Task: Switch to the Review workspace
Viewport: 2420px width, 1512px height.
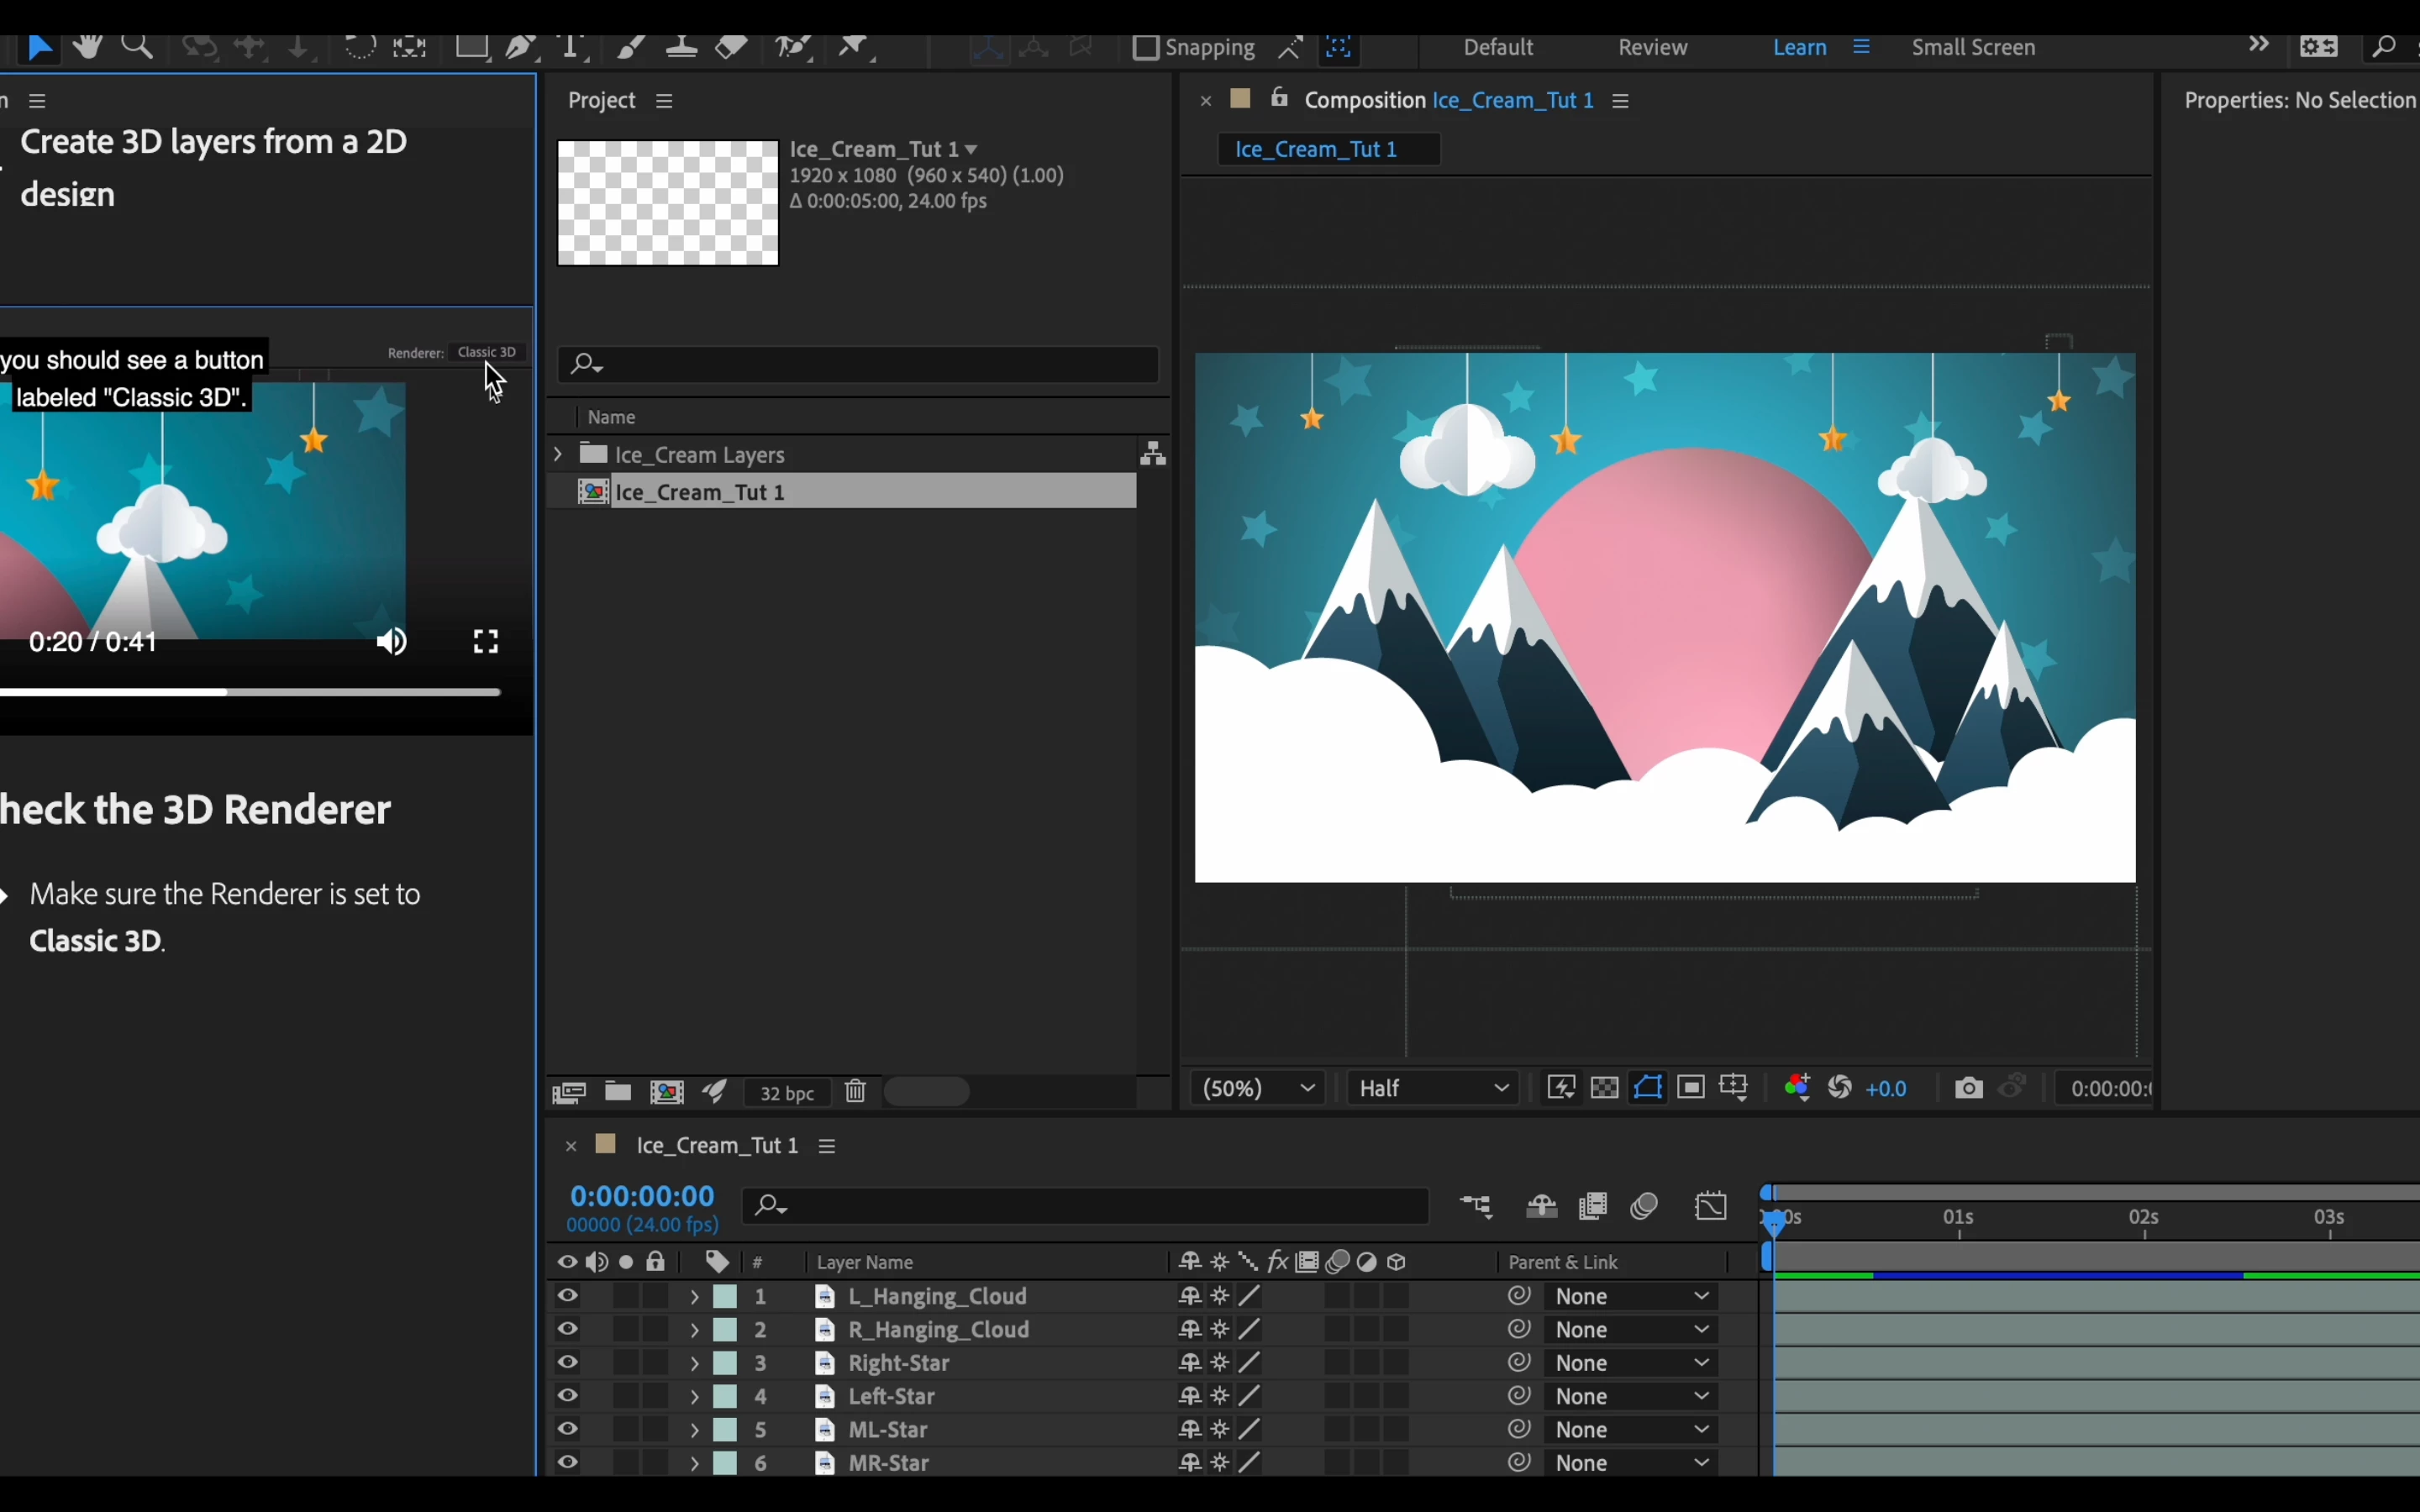Action: click(1653, 47)
